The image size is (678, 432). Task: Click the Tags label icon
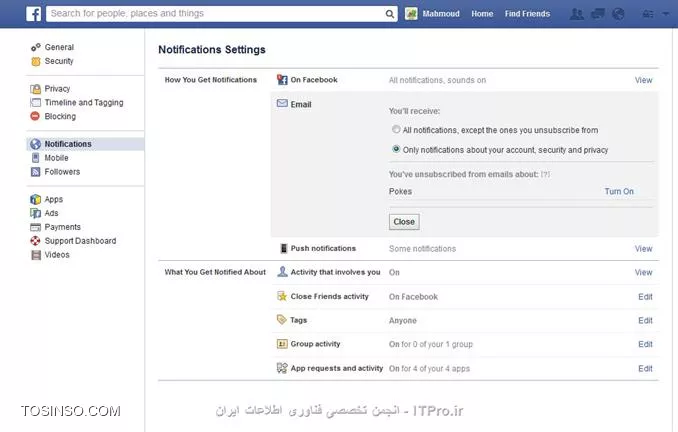tap(282, 320)
